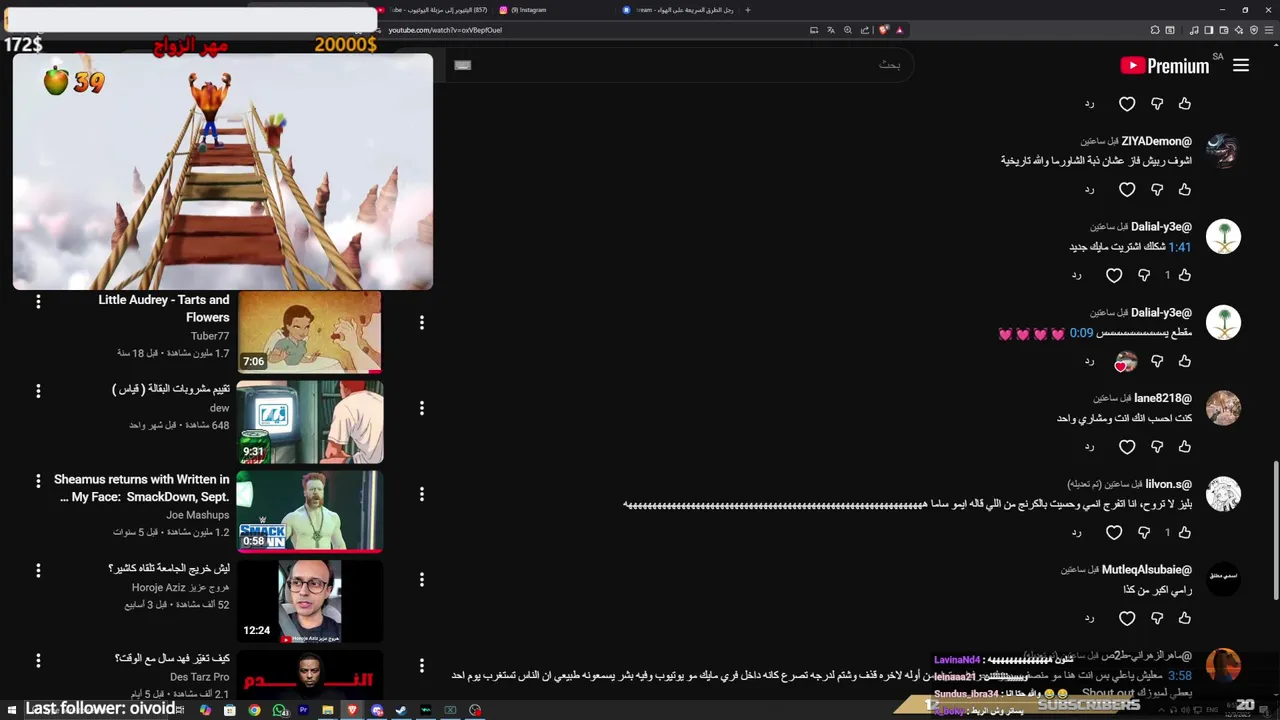1280x720 pixels.
Task: Open the Leo AI sparkle icon
Action: [1240, 30]
